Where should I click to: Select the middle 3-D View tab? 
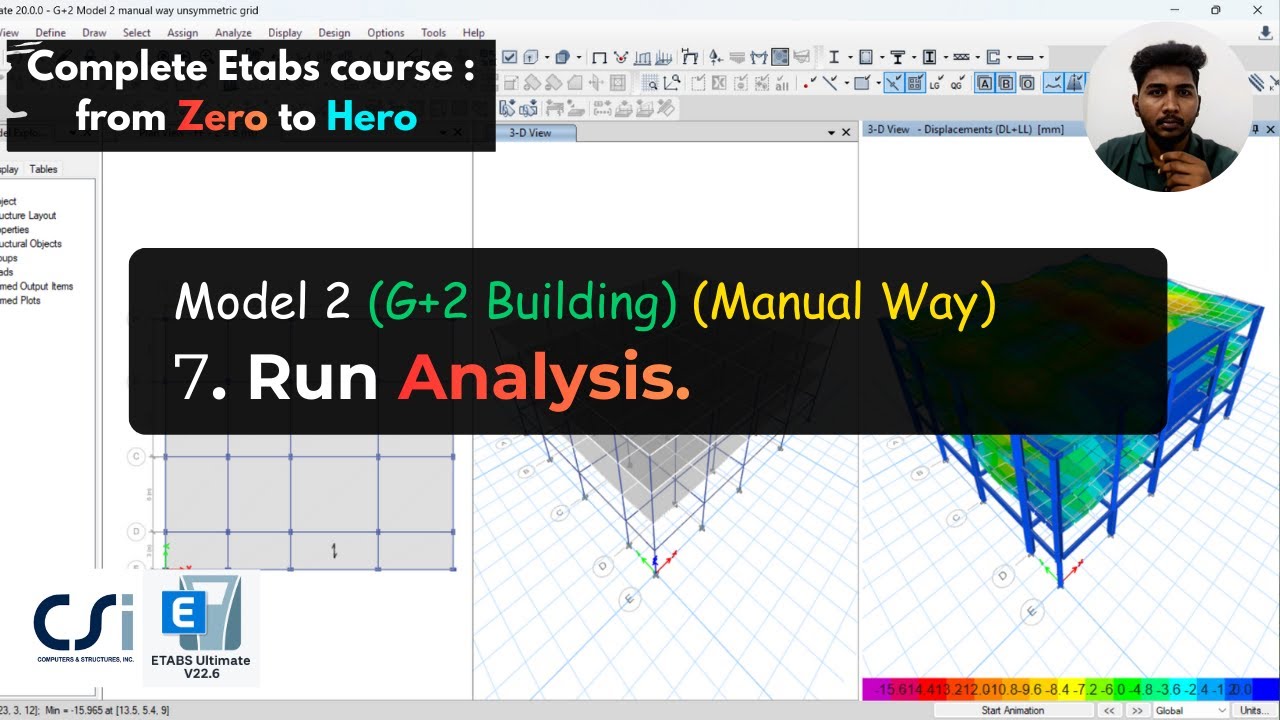(x=530, y=132)
